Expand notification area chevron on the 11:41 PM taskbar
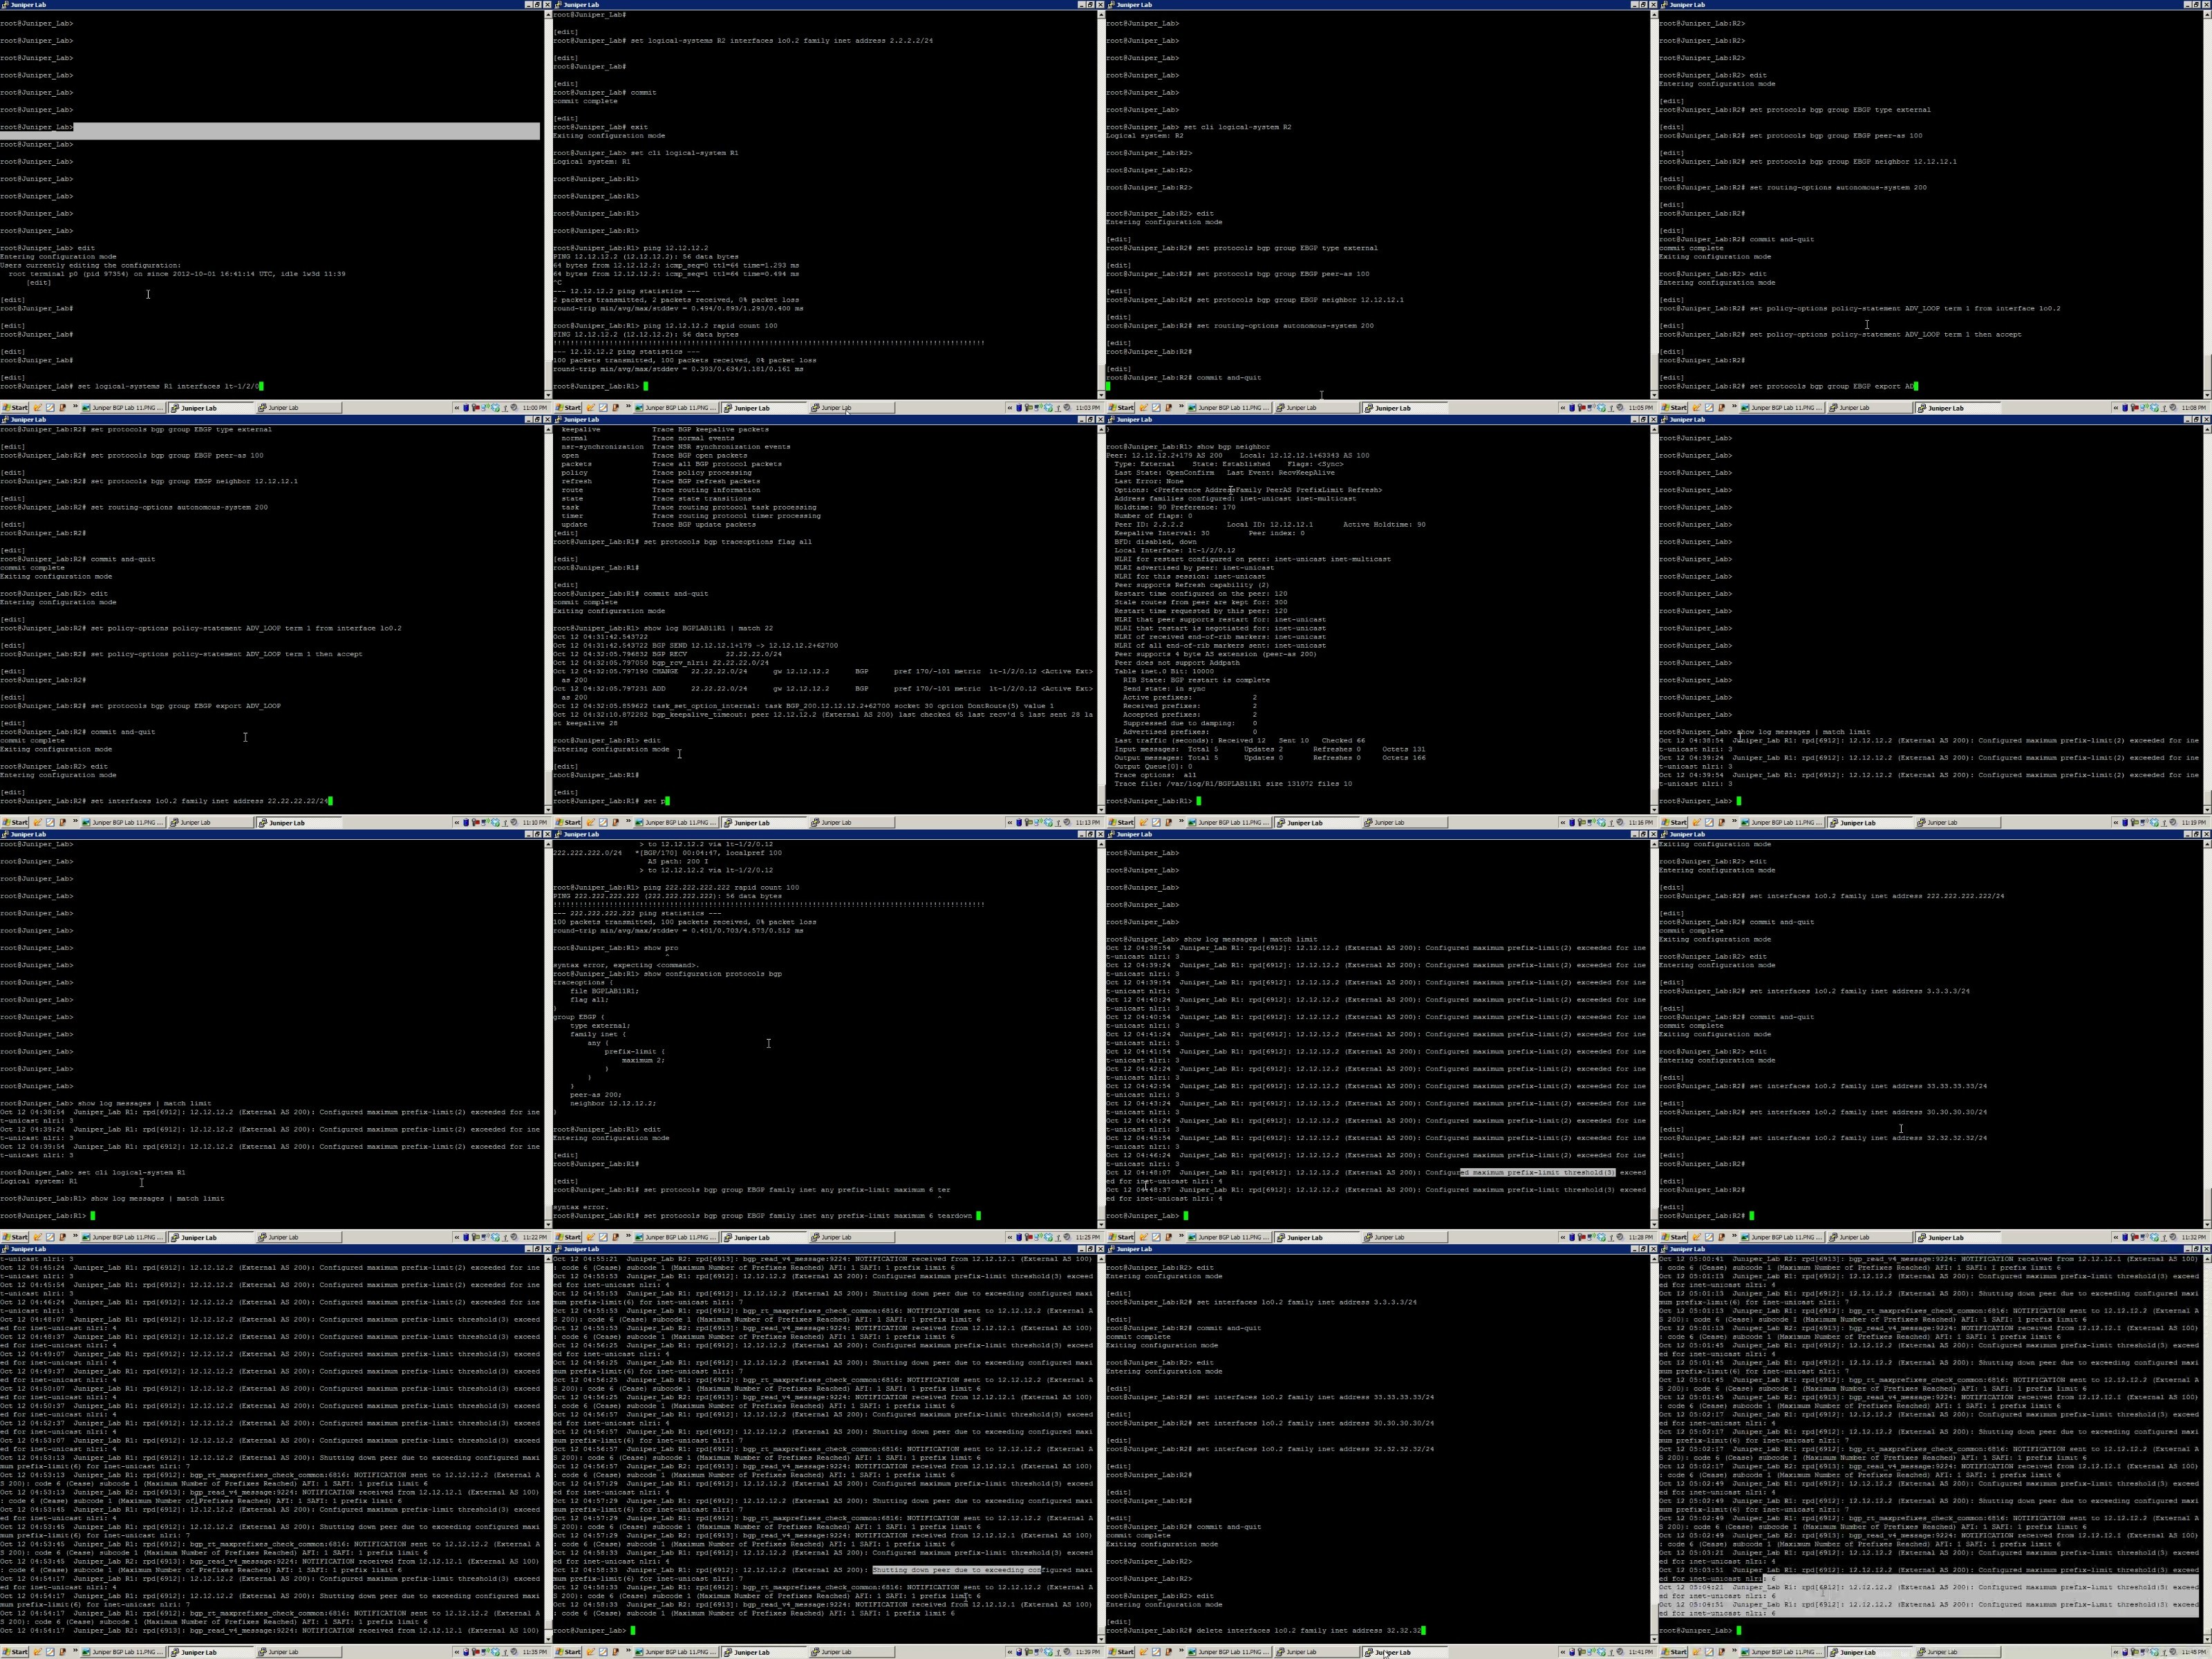 coord(1563,1652)
